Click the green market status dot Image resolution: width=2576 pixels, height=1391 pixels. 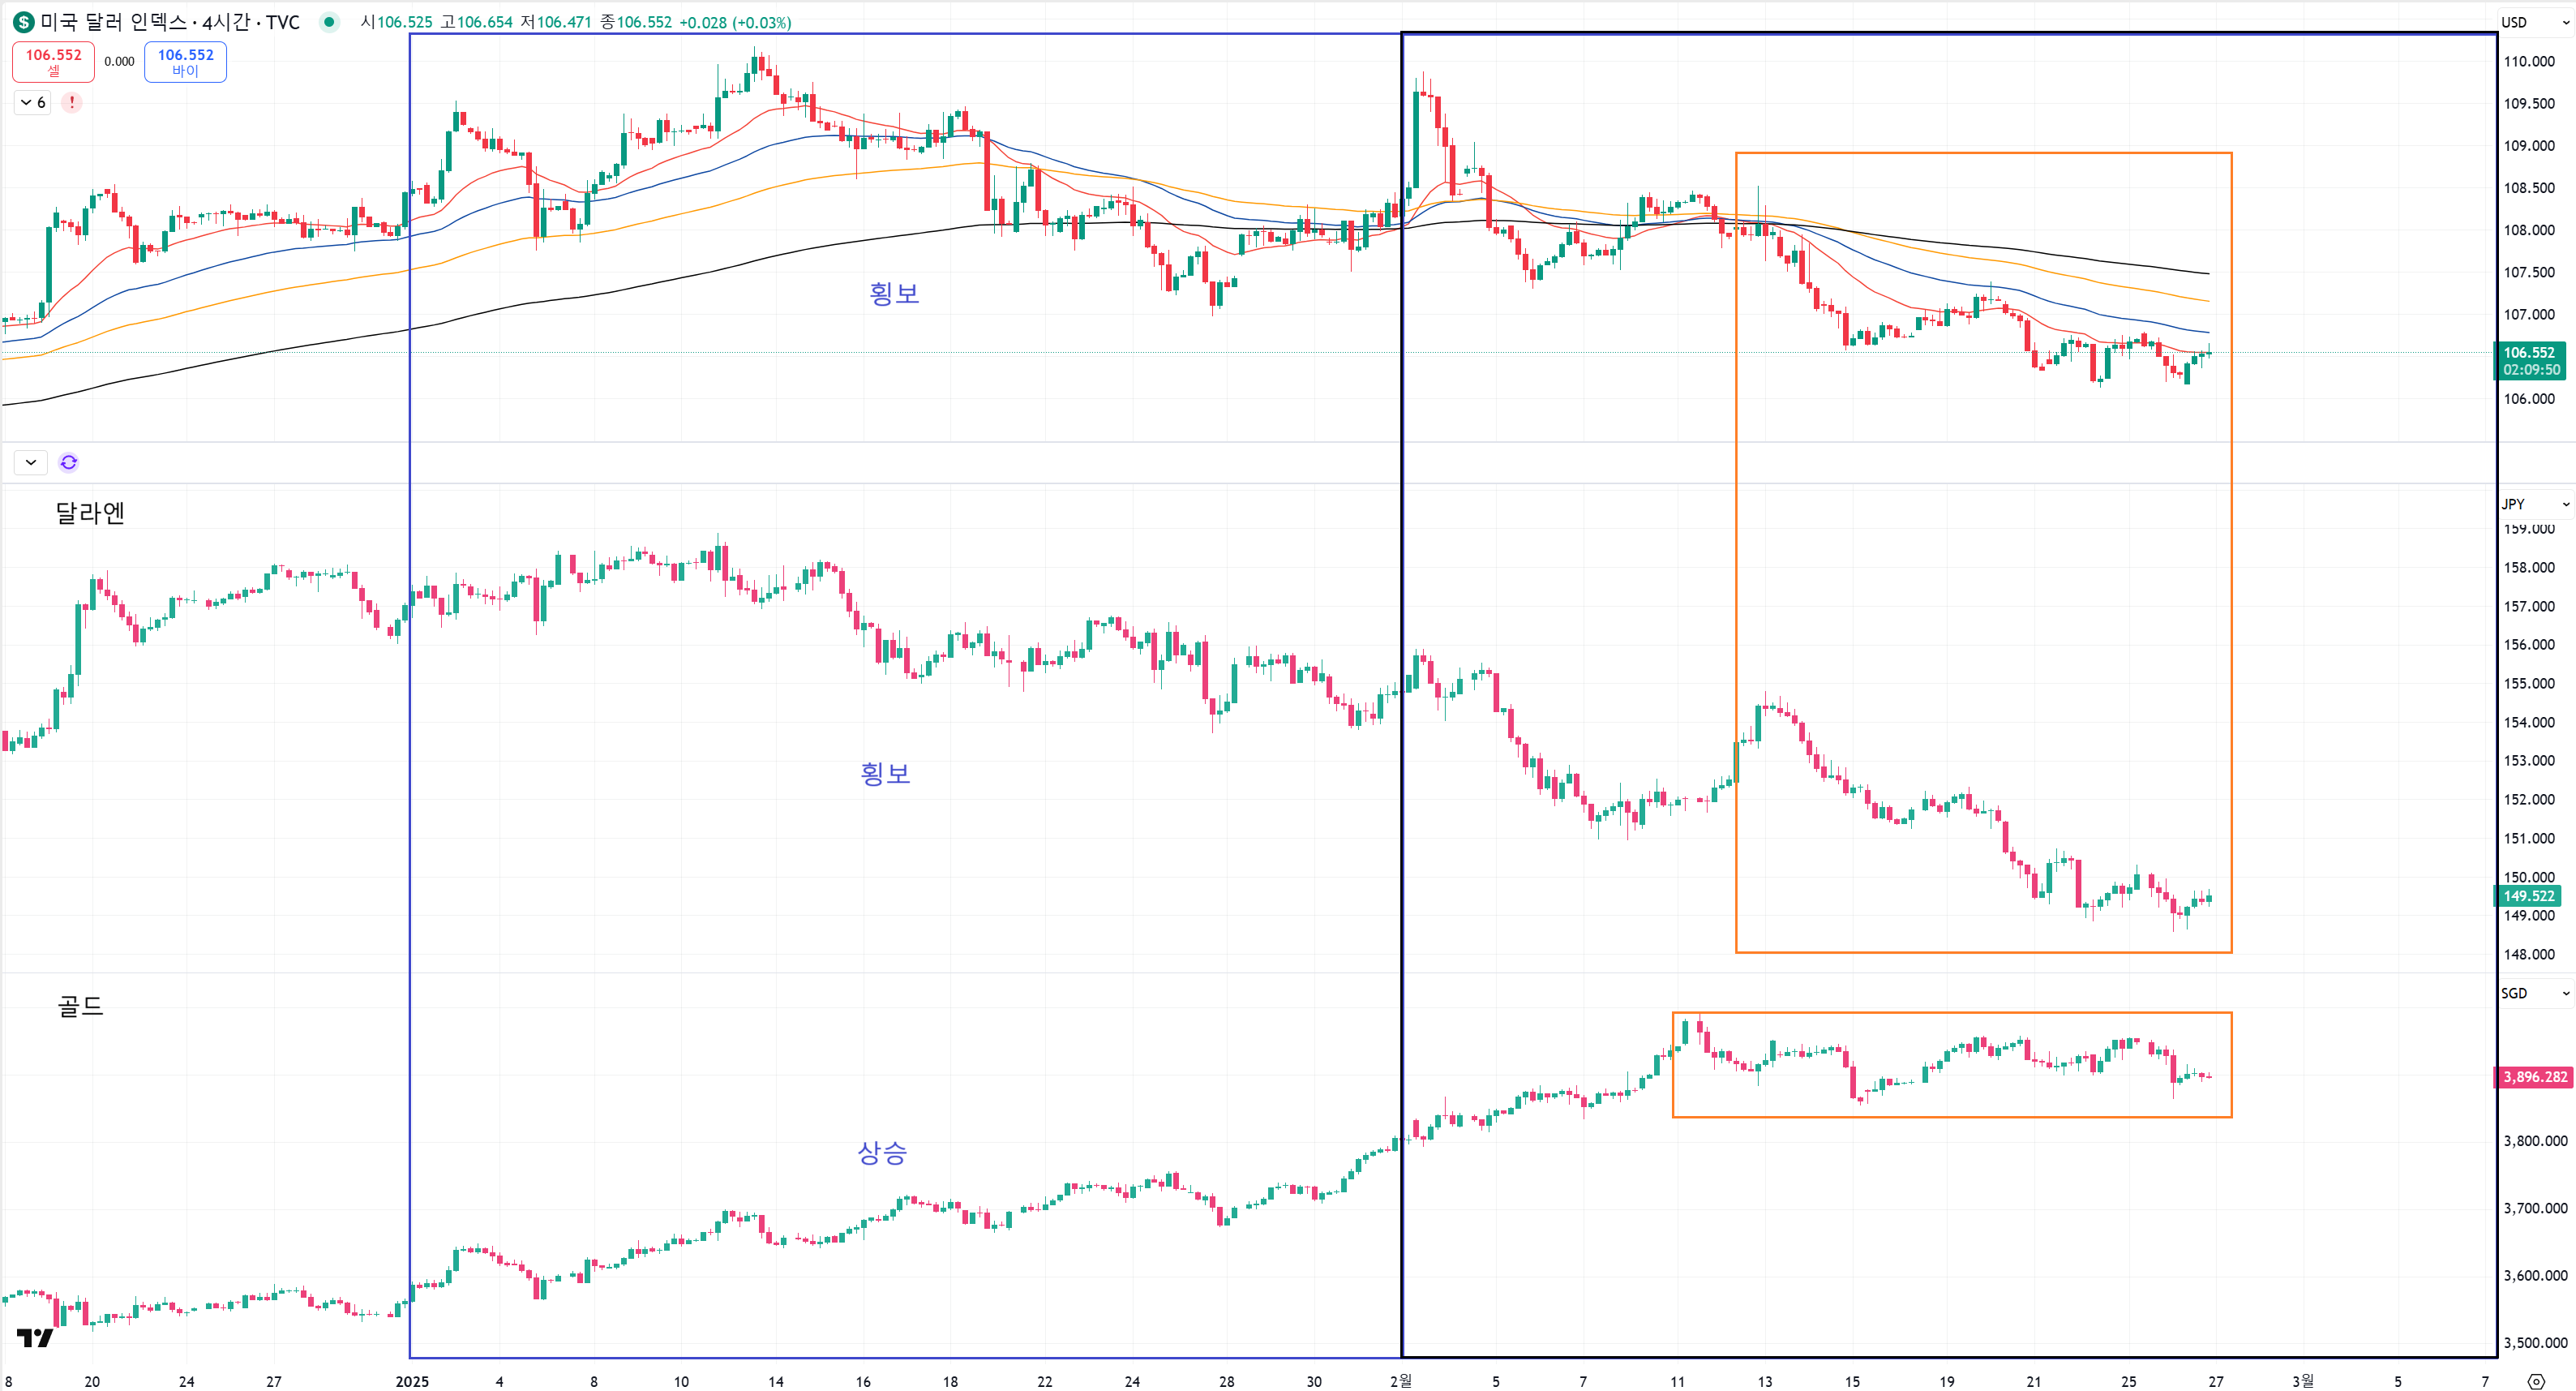(328, 22)
